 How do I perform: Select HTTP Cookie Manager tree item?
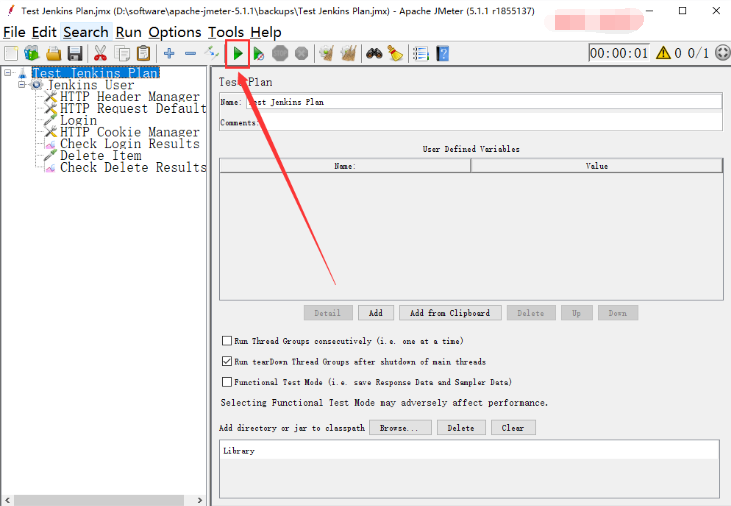pos(130,132)
